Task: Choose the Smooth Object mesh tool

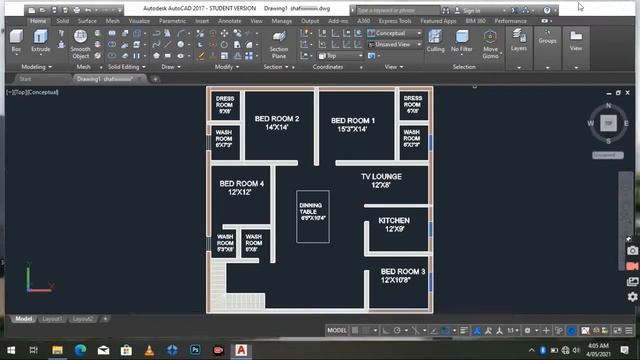Action: [80, 44]
